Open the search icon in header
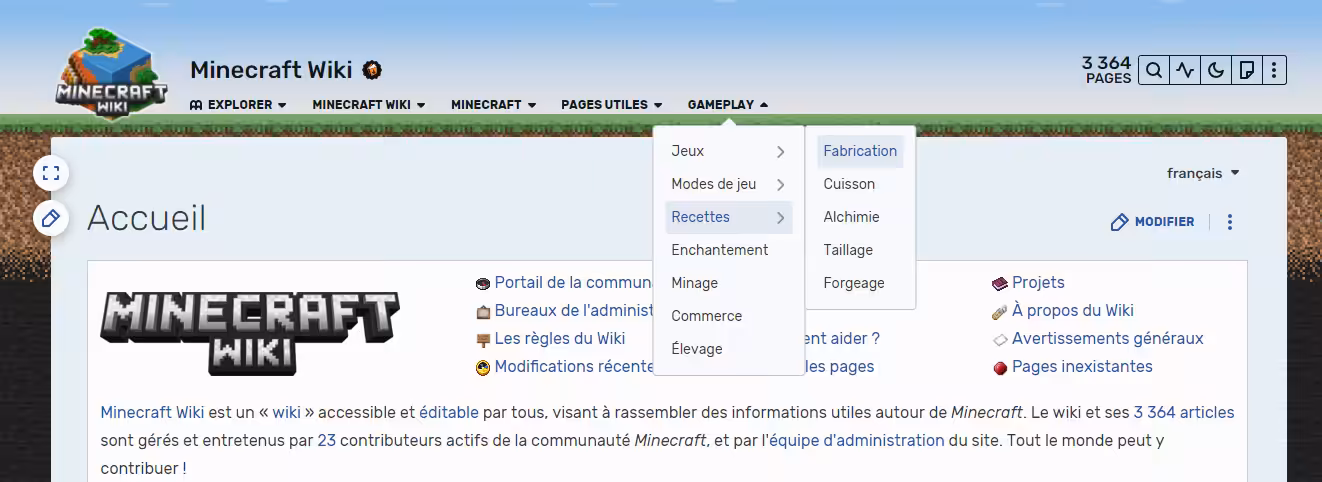Image resolution: width=1322 pixels, height=482 pixels. (1154, 70)
